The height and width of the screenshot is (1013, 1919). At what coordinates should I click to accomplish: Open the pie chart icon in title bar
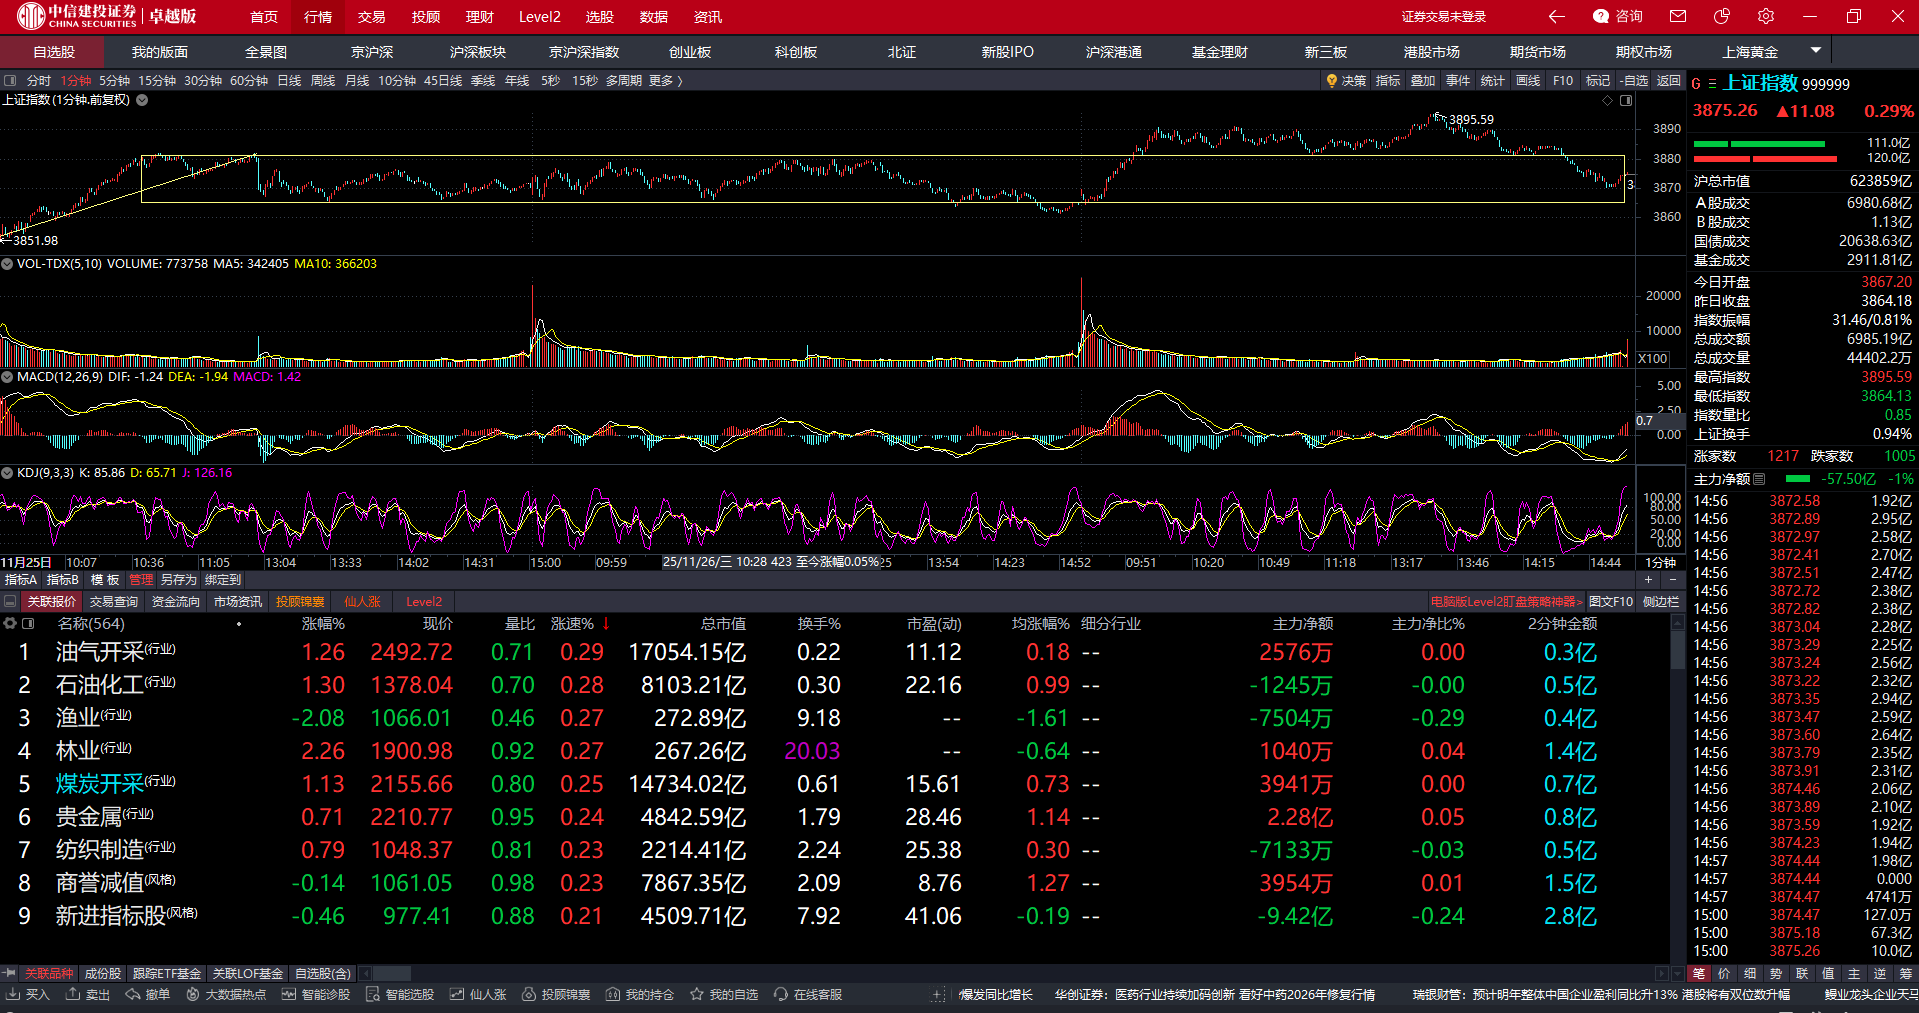[x=1722, y=16]
